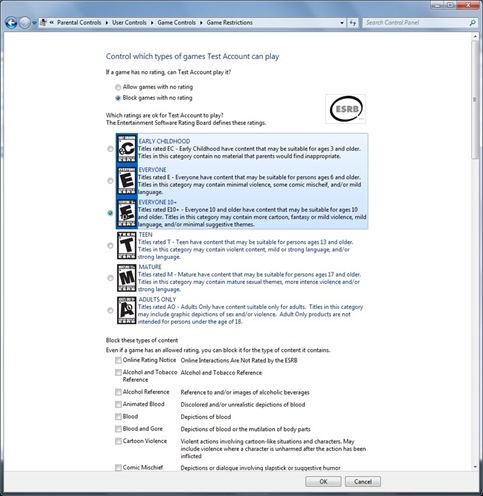Click the T Teen rating icon

point(127,245)
